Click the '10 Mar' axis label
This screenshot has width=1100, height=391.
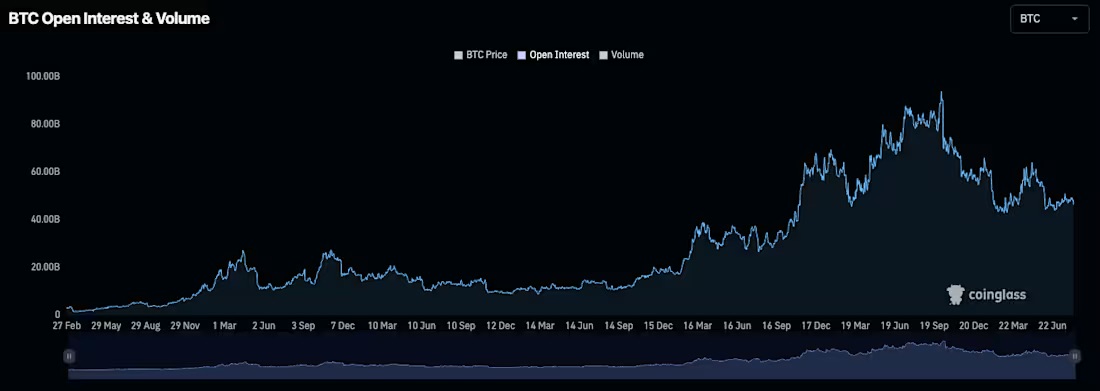point(382,326)
